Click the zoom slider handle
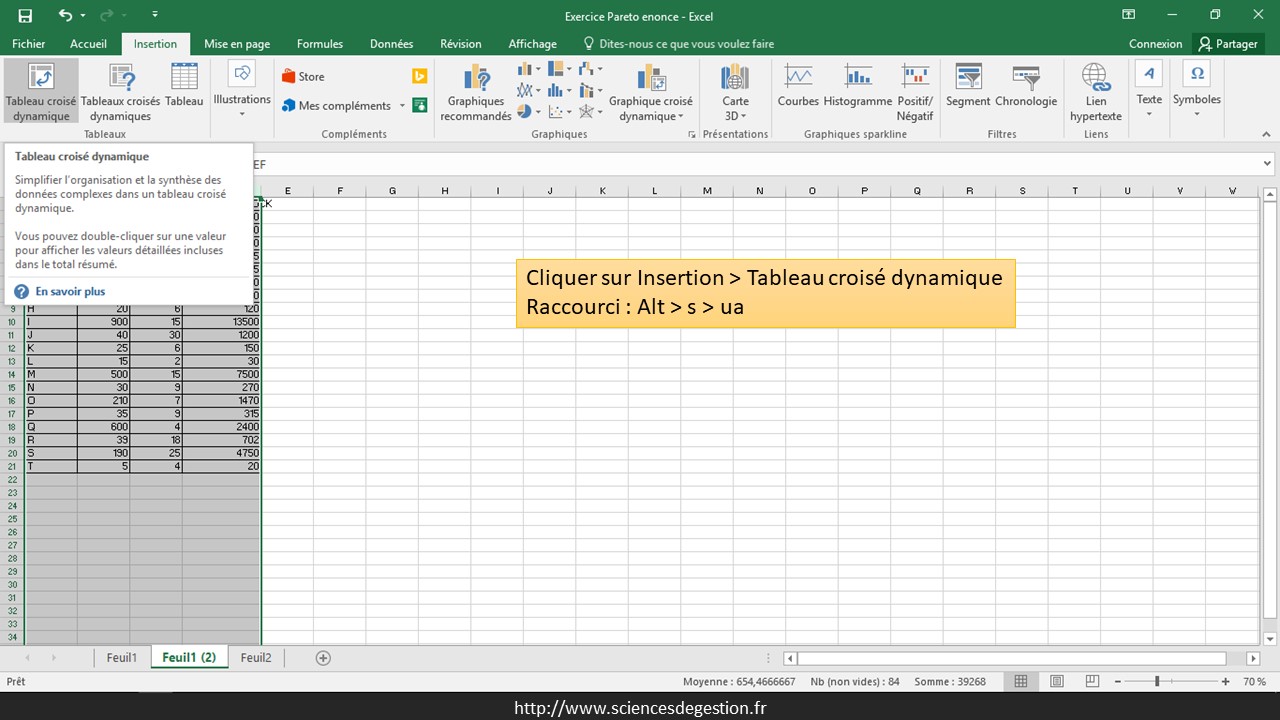Screen dimensions: 1280x720 1157,681
